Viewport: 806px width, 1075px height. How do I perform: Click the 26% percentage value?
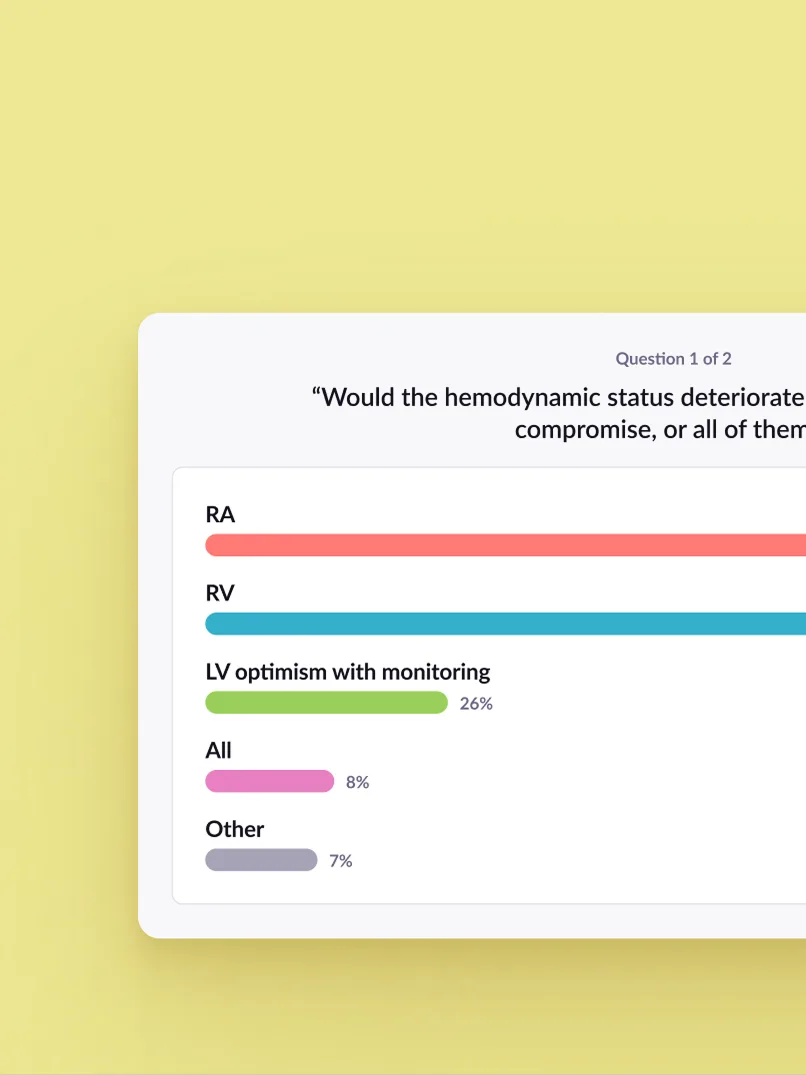click(476, 704)
